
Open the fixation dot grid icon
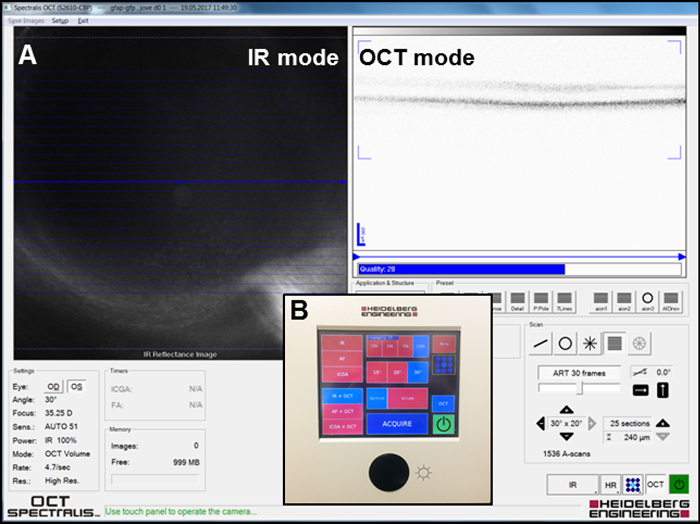tap(633, 484)
